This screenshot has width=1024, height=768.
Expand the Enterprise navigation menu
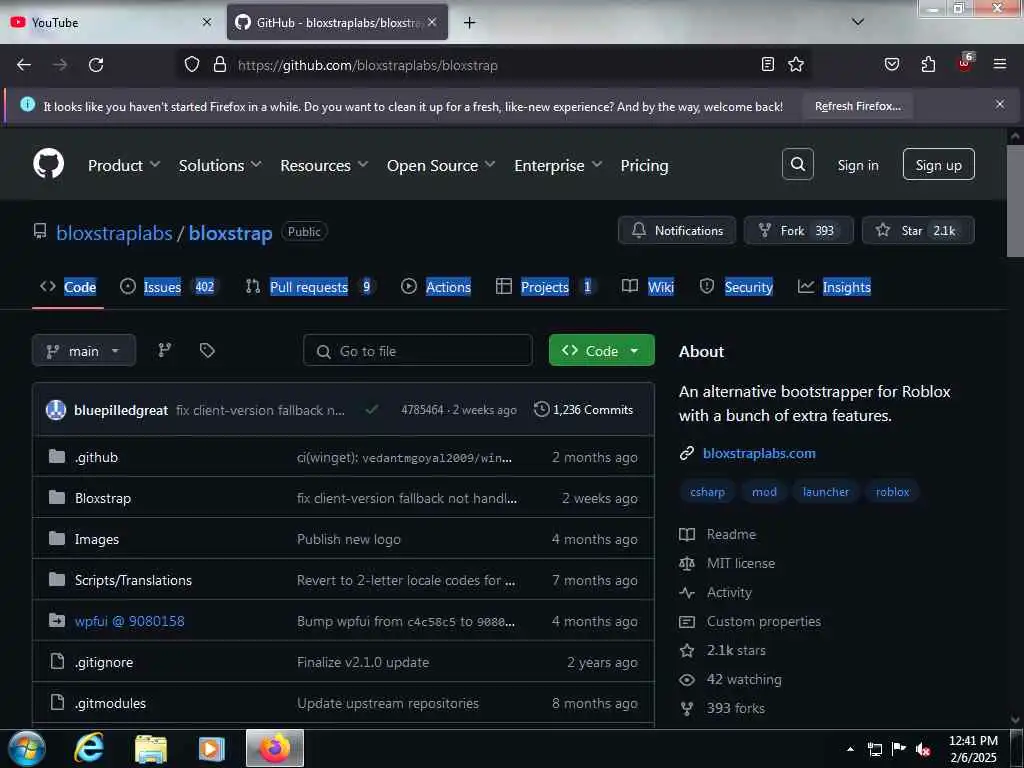[558, 165]
